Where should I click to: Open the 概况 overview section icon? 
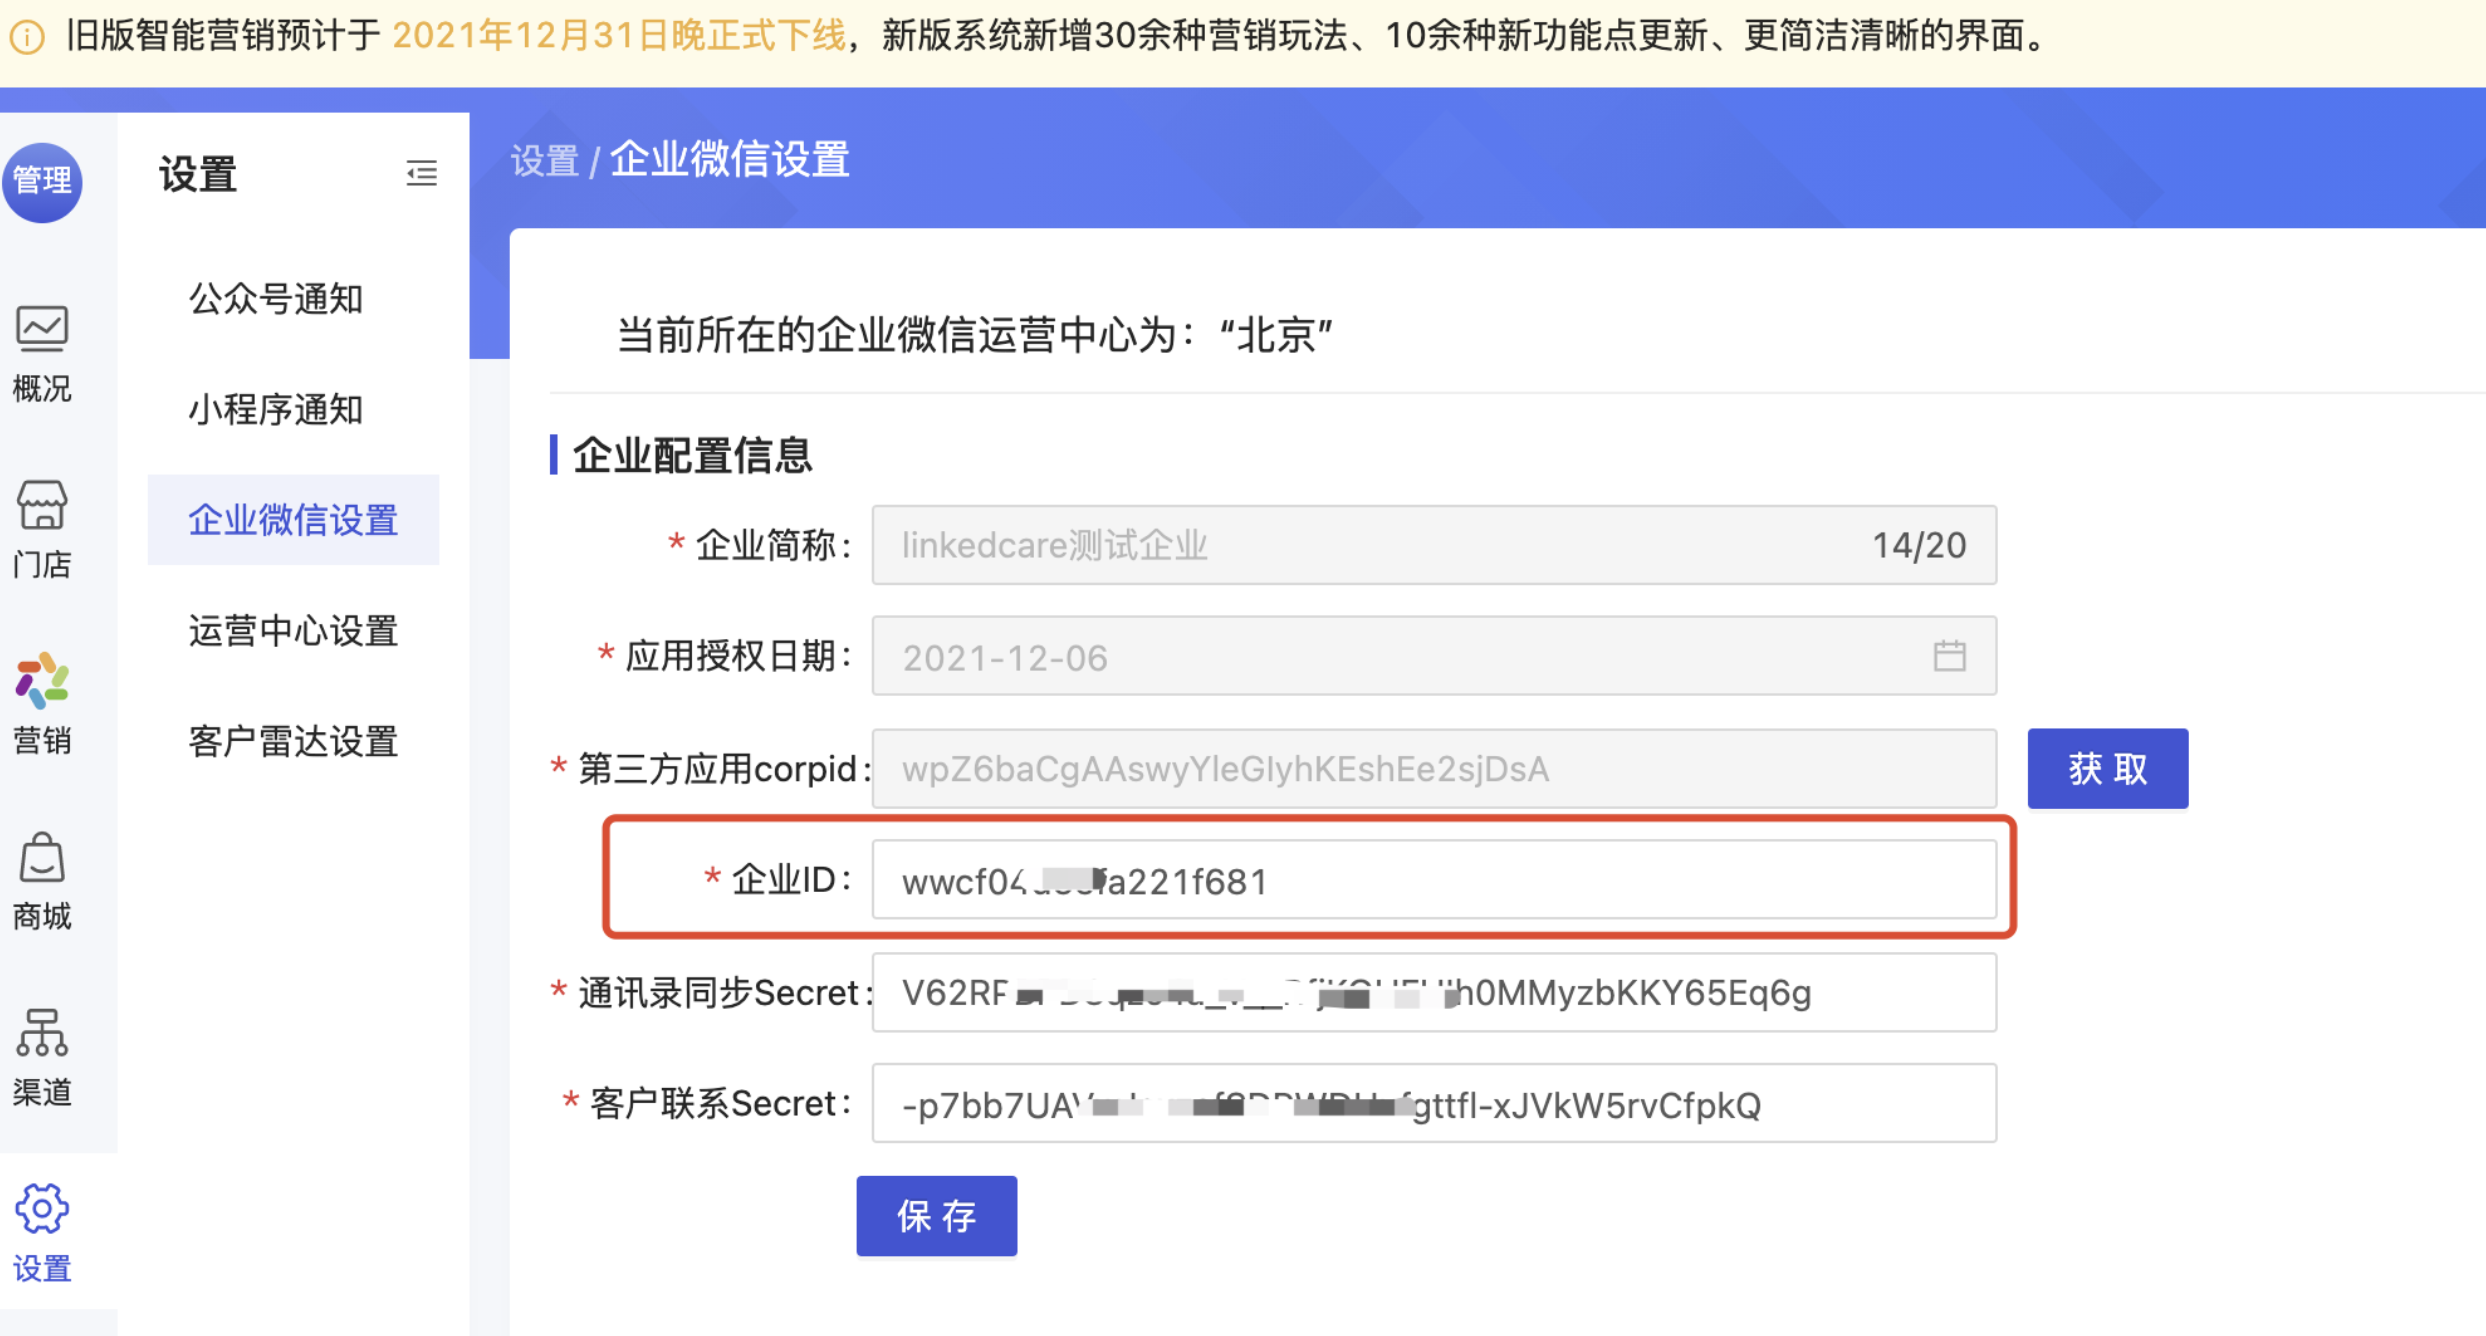click(42, 329)
